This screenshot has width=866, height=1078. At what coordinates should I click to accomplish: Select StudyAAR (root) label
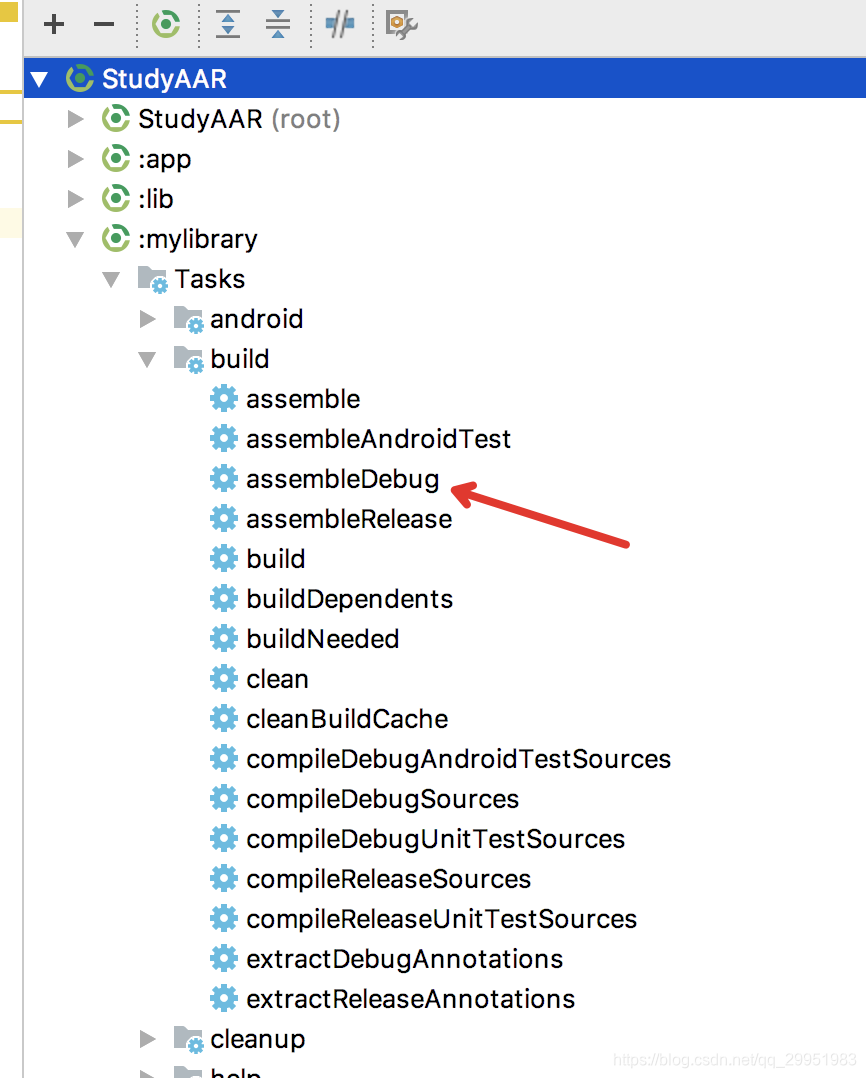(x=239, y=119)
